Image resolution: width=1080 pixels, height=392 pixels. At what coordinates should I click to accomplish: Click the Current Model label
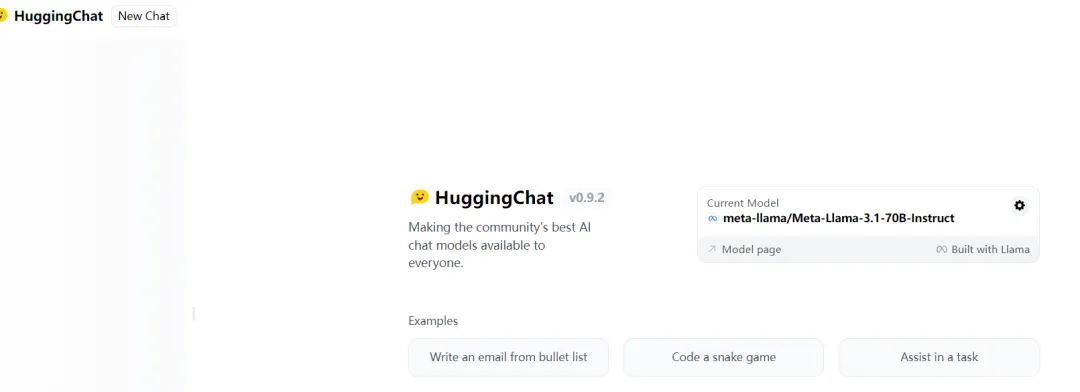(x=742, y=203)
